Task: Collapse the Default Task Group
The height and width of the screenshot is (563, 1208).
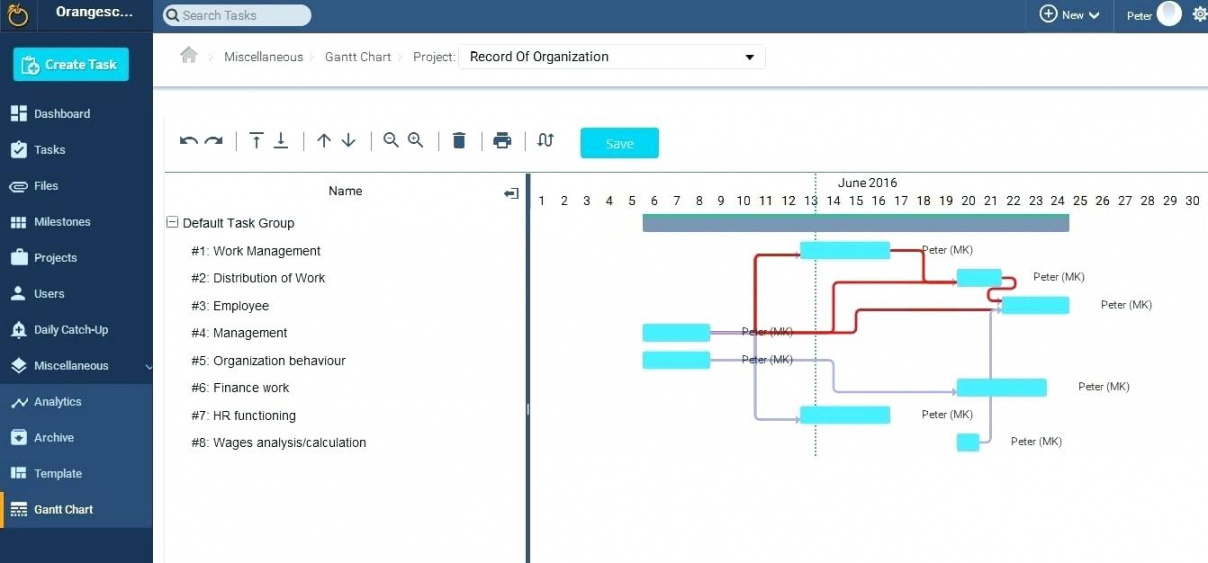Action: [172, 223]
